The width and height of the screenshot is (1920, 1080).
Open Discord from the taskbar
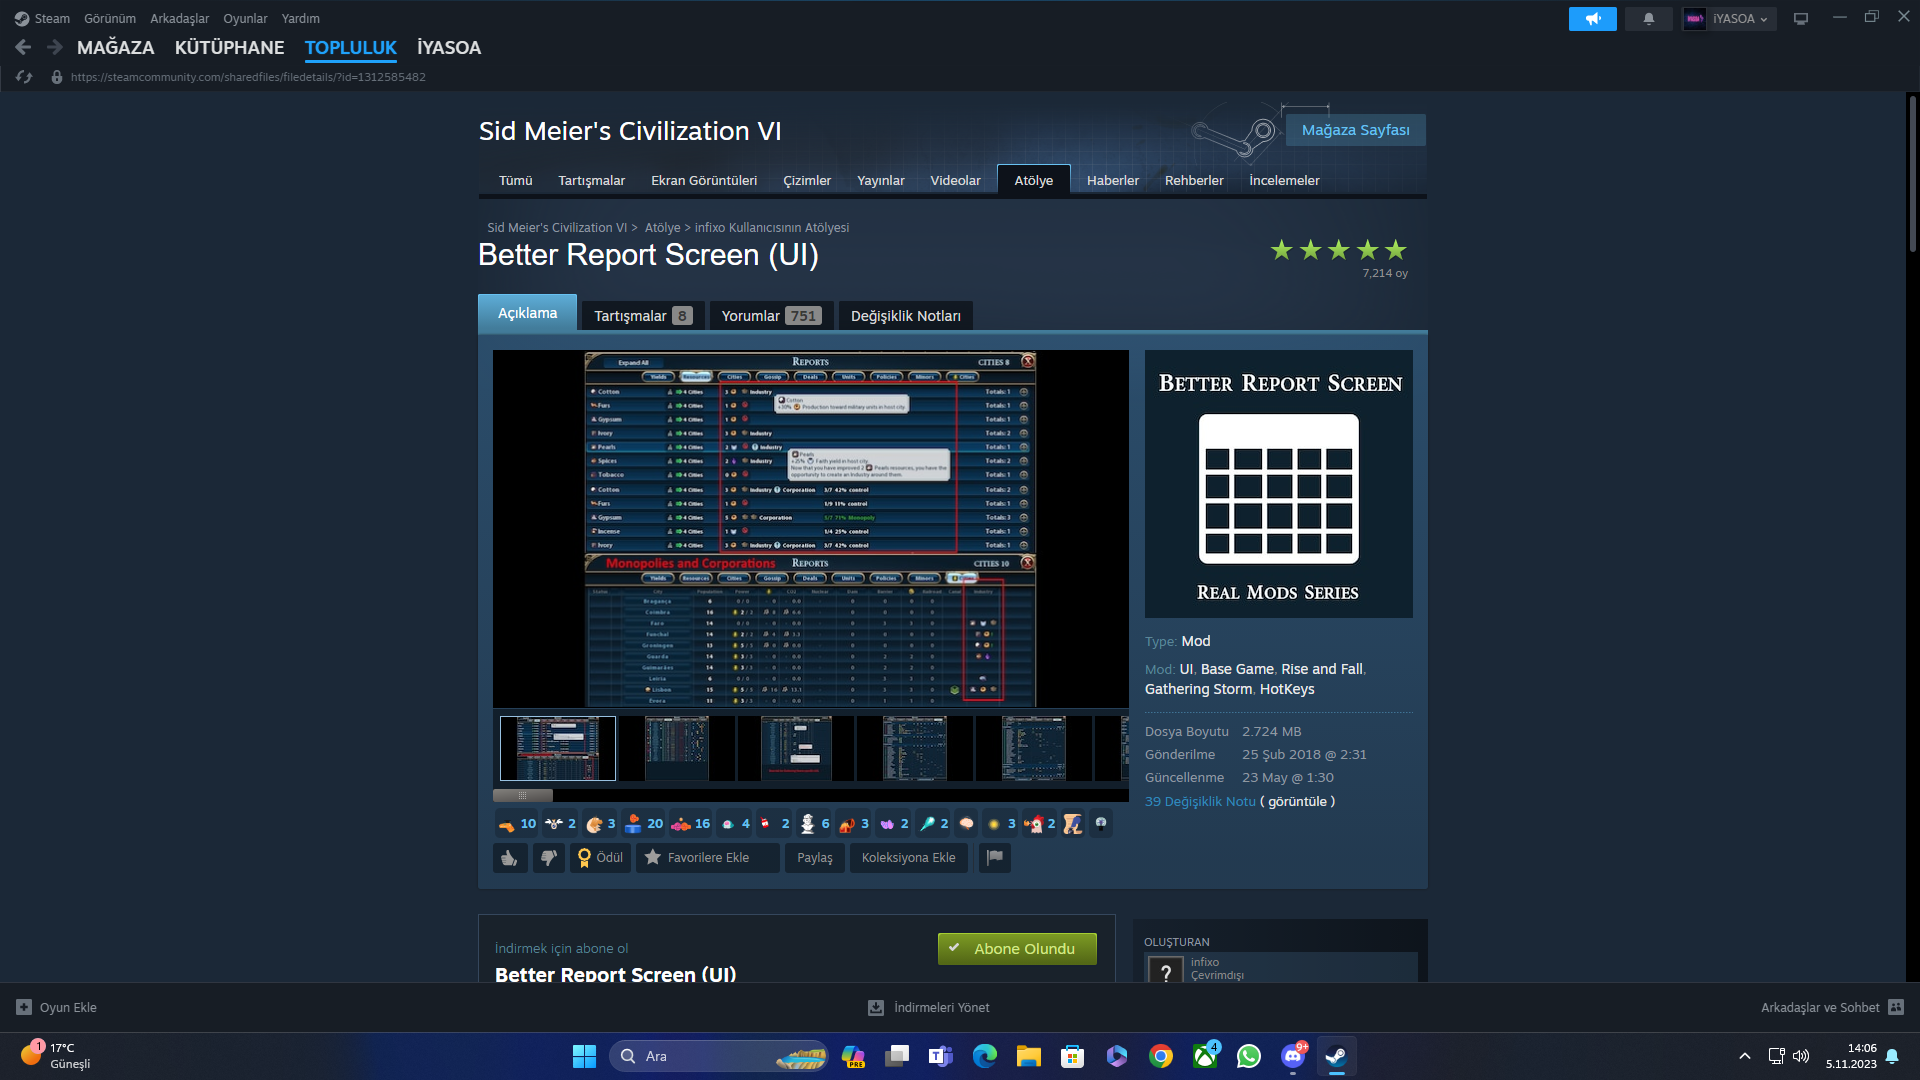pyautogui.click(x=1292, y=1056)
